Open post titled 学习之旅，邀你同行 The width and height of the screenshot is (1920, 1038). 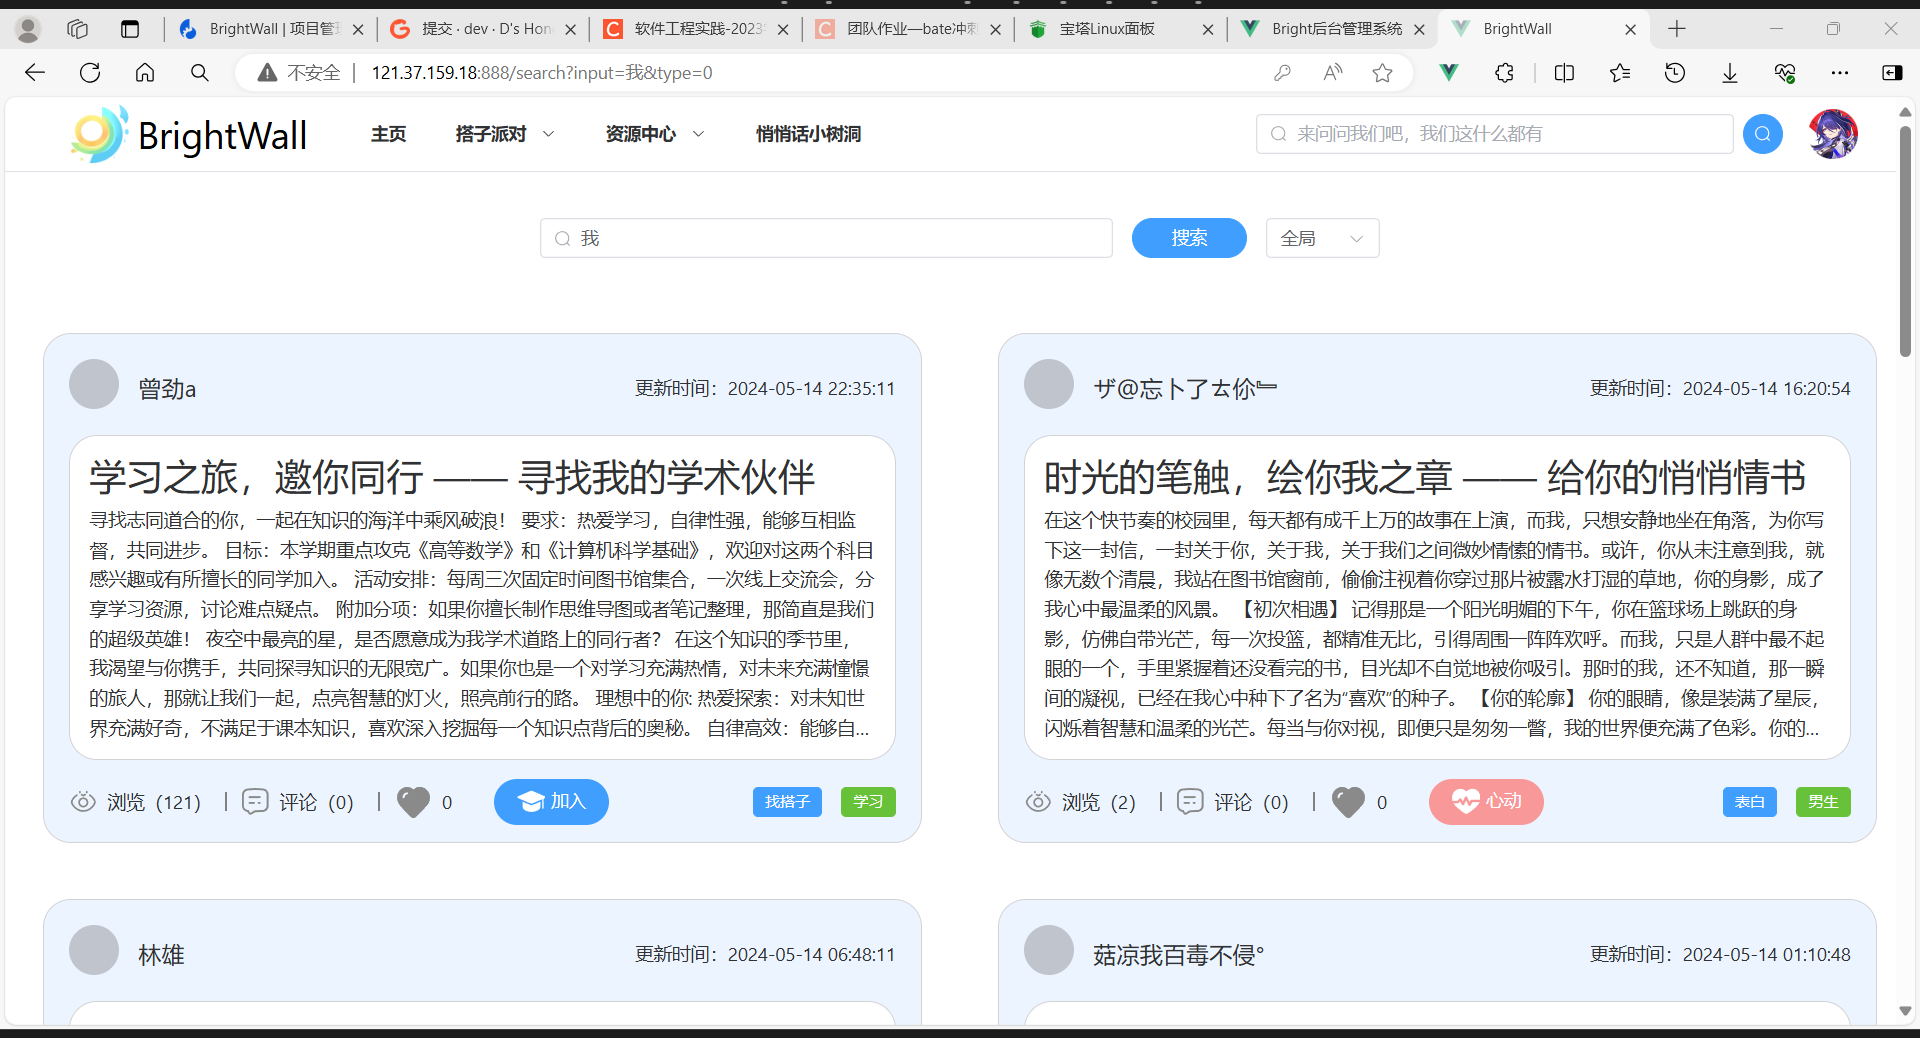pyautogui.click(x=452, y=477)
